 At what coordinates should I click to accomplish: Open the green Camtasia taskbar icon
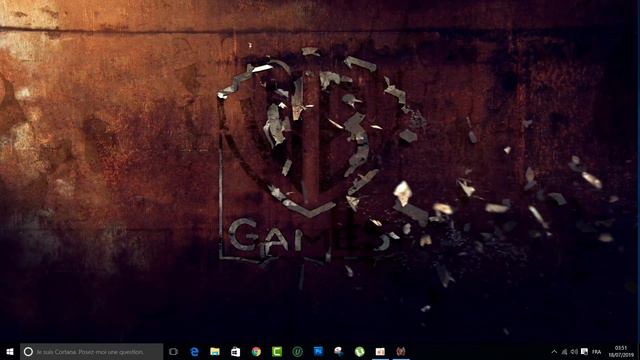pyautogui.click(x=277, y=351)
